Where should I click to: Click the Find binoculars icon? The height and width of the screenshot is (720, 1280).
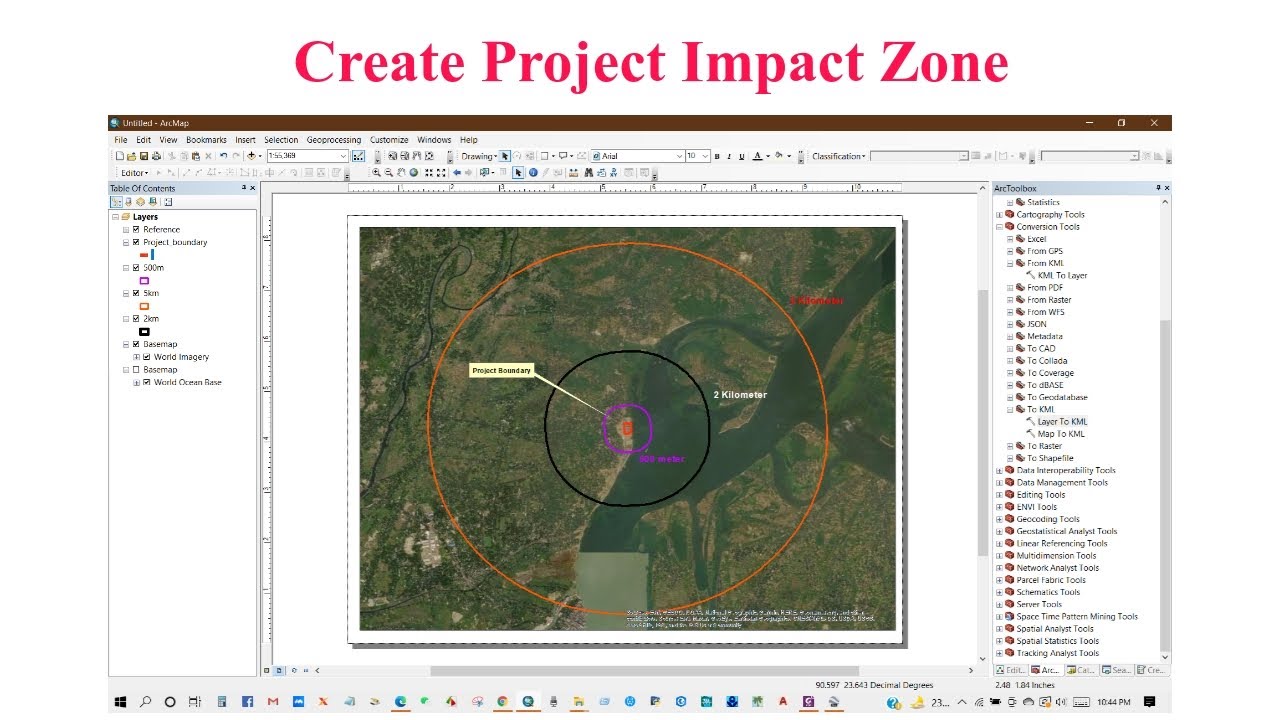pyautogui.click(x=588, y=172)
